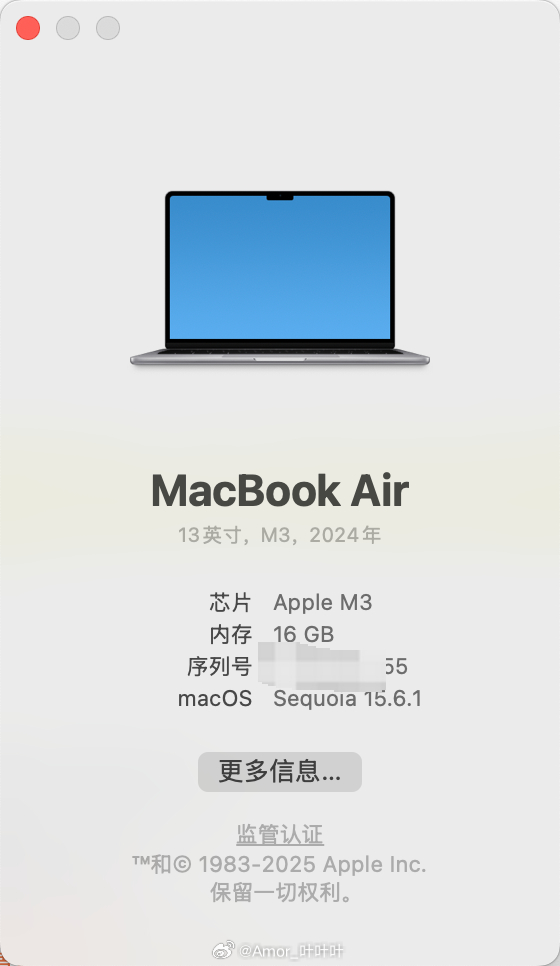Click the Apple M3 chip value
This screenshot has width=560, height=966.
323,603
